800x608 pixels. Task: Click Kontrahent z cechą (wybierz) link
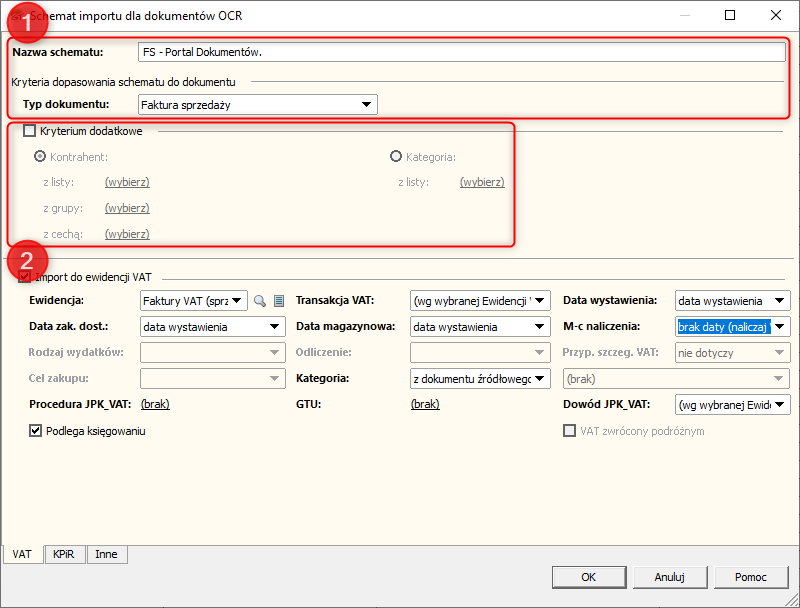pos(127,234)
